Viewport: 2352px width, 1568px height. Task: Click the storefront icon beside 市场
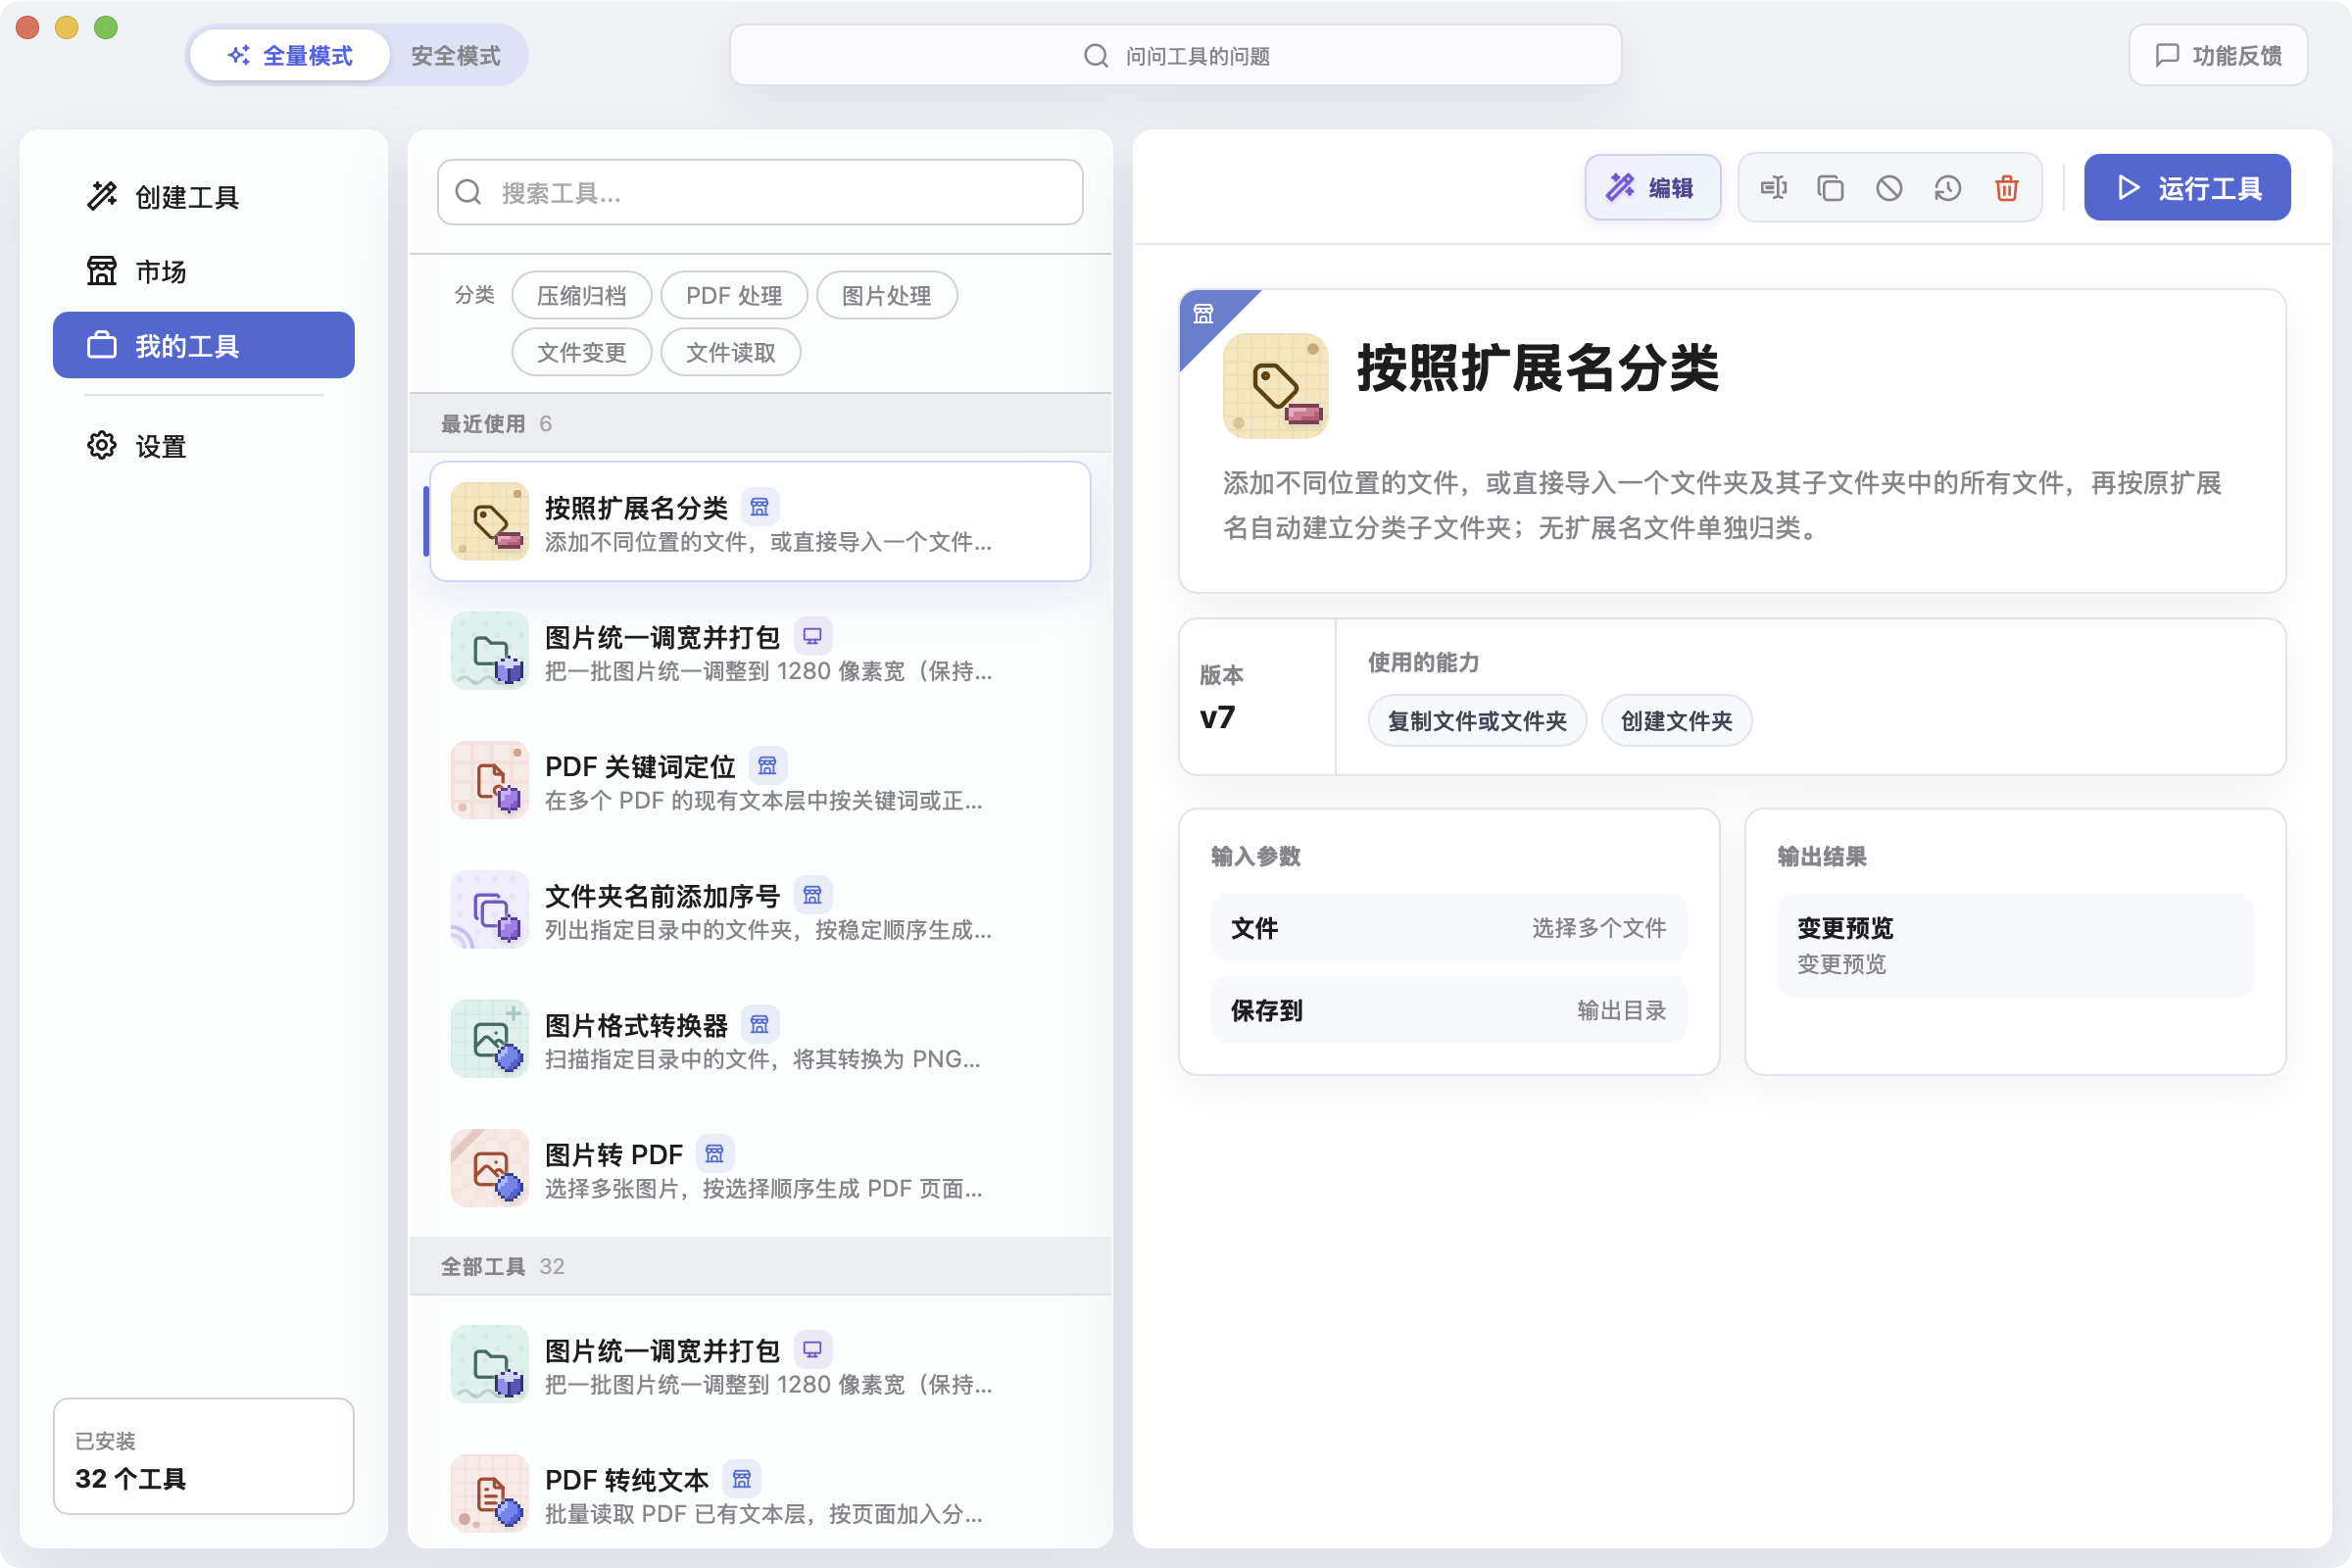coord(102,271)
